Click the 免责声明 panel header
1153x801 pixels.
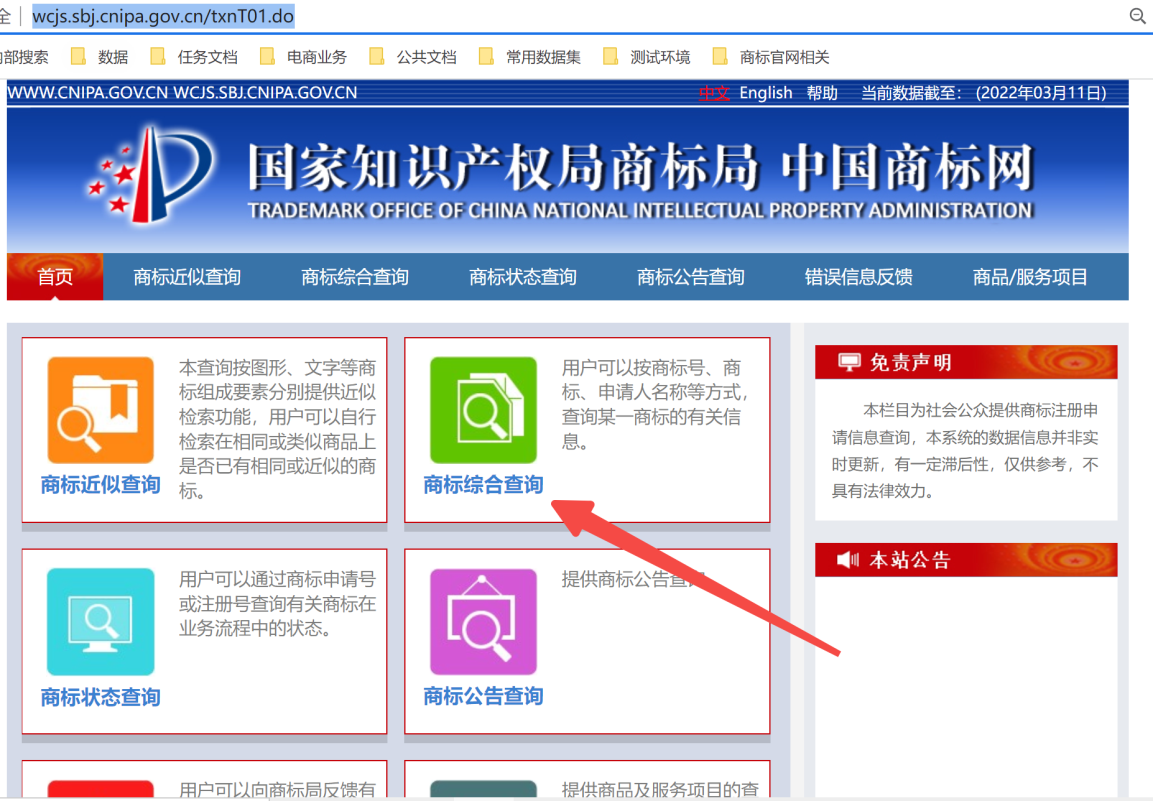coord(966,362)
